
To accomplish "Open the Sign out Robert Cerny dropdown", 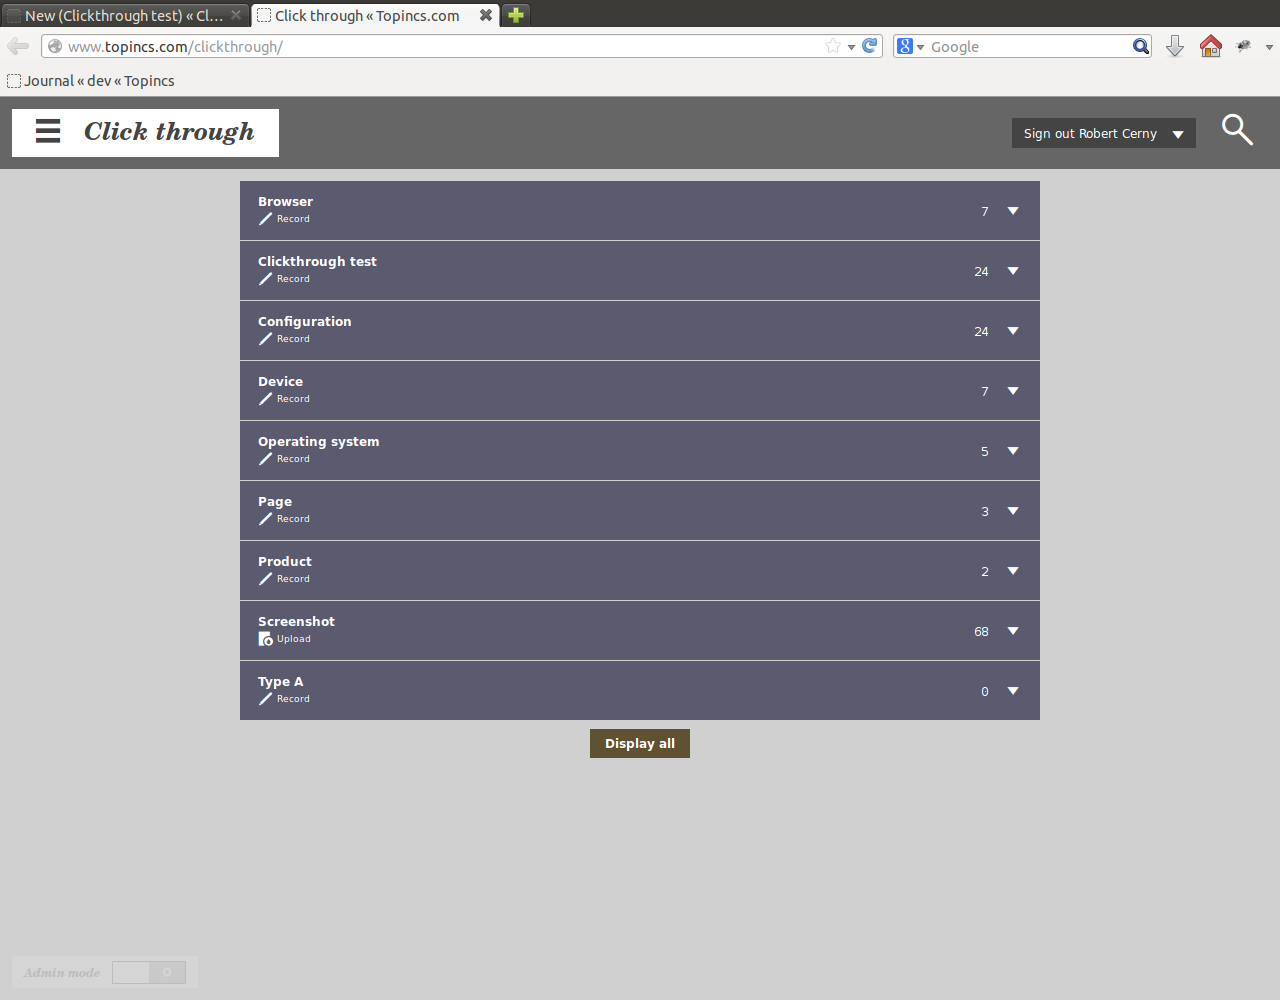I will pos(1103,134).
